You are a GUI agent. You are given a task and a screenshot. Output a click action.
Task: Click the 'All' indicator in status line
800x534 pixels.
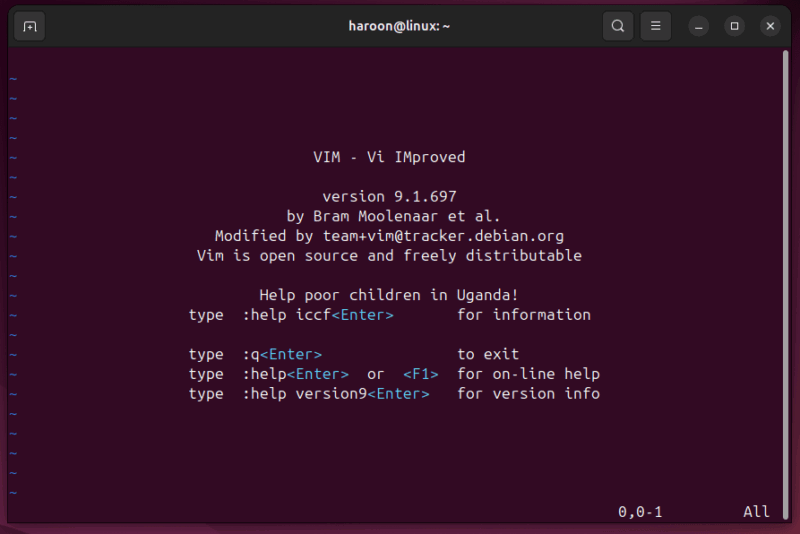click(x=756, y=512)
